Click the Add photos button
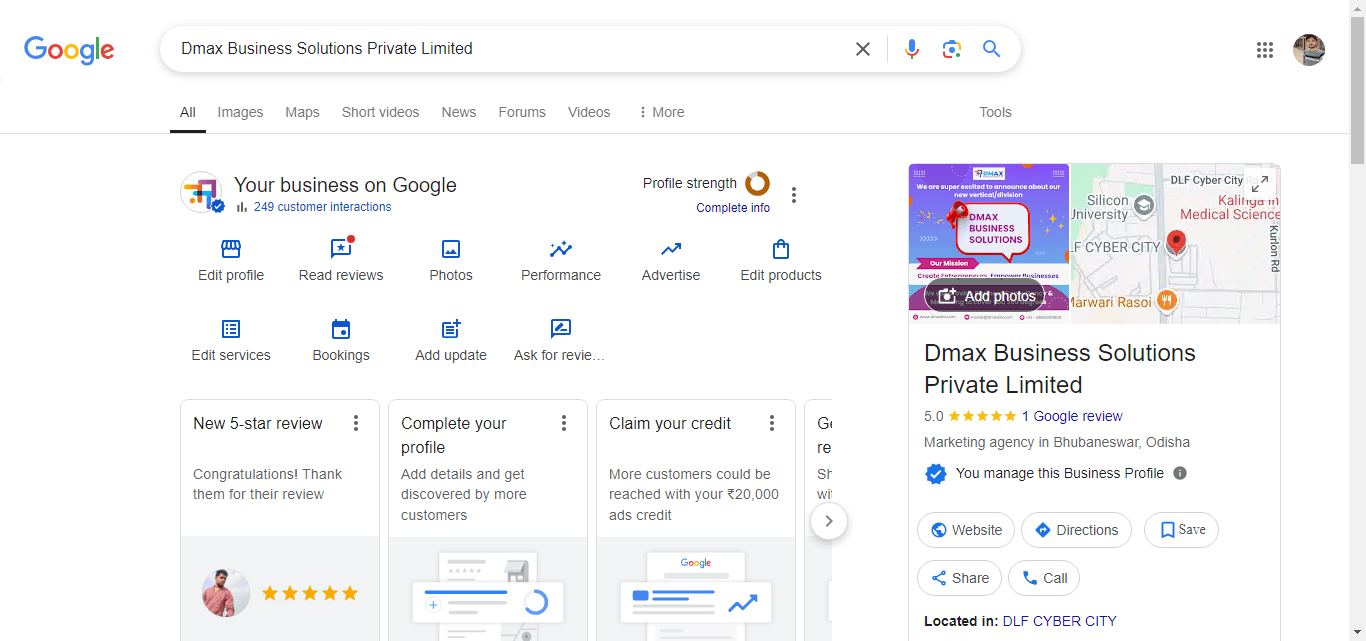The height and width of the screenshot is (641, 1366). coord(985,296)
